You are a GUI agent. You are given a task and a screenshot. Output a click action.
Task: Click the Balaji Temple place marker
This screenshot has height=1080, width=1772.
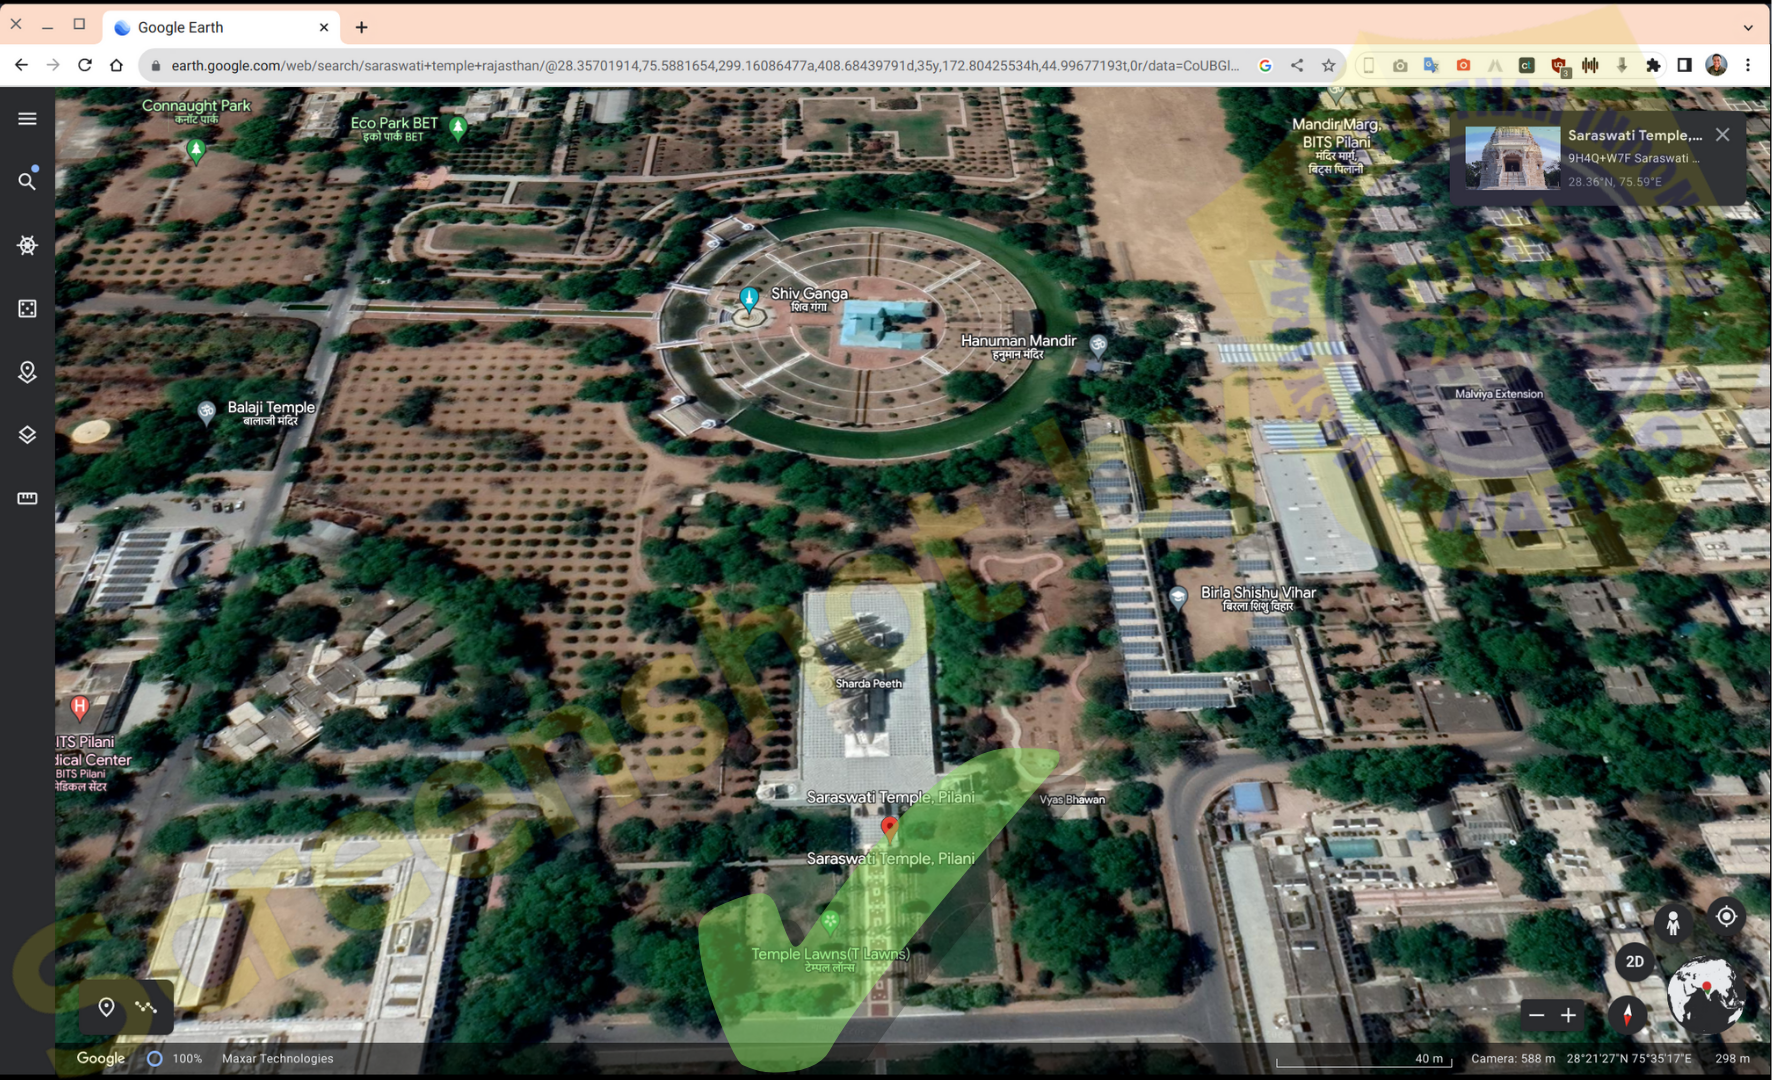point(206,412)
